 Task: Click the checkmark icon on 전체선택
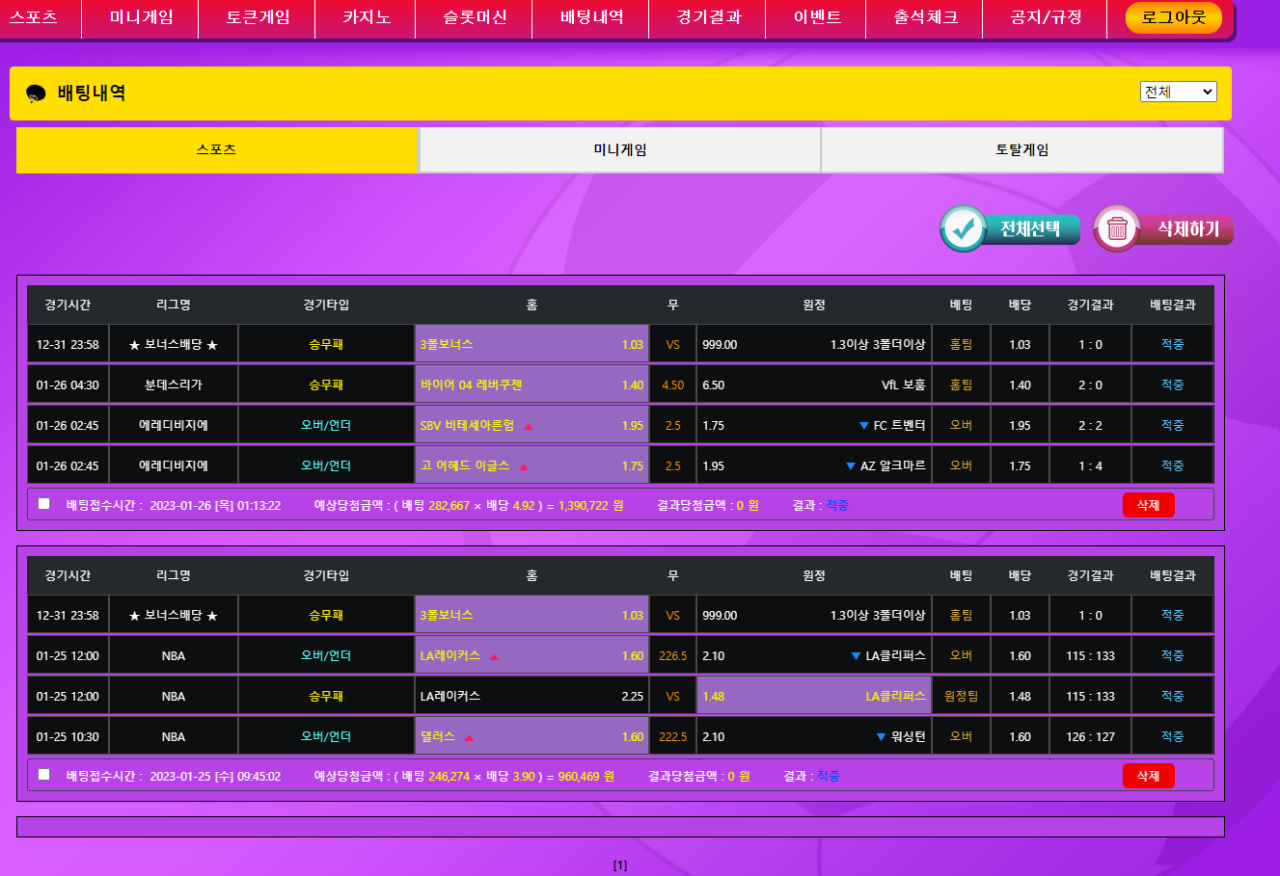coord(964,229)
